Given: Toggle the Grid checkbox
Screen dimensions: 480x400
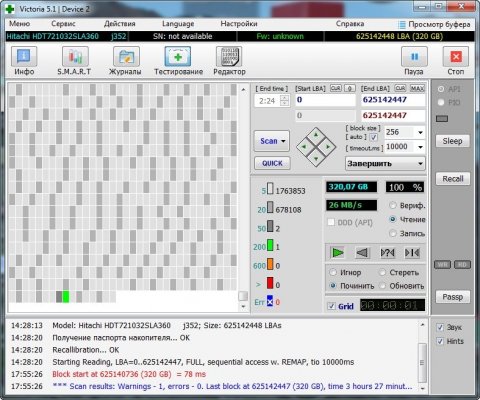Looking at the screenshot, I should pos(331,306).
